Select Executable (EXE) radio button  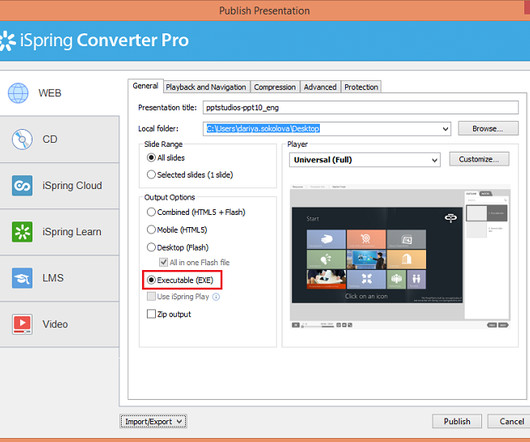tap(151, 280)
